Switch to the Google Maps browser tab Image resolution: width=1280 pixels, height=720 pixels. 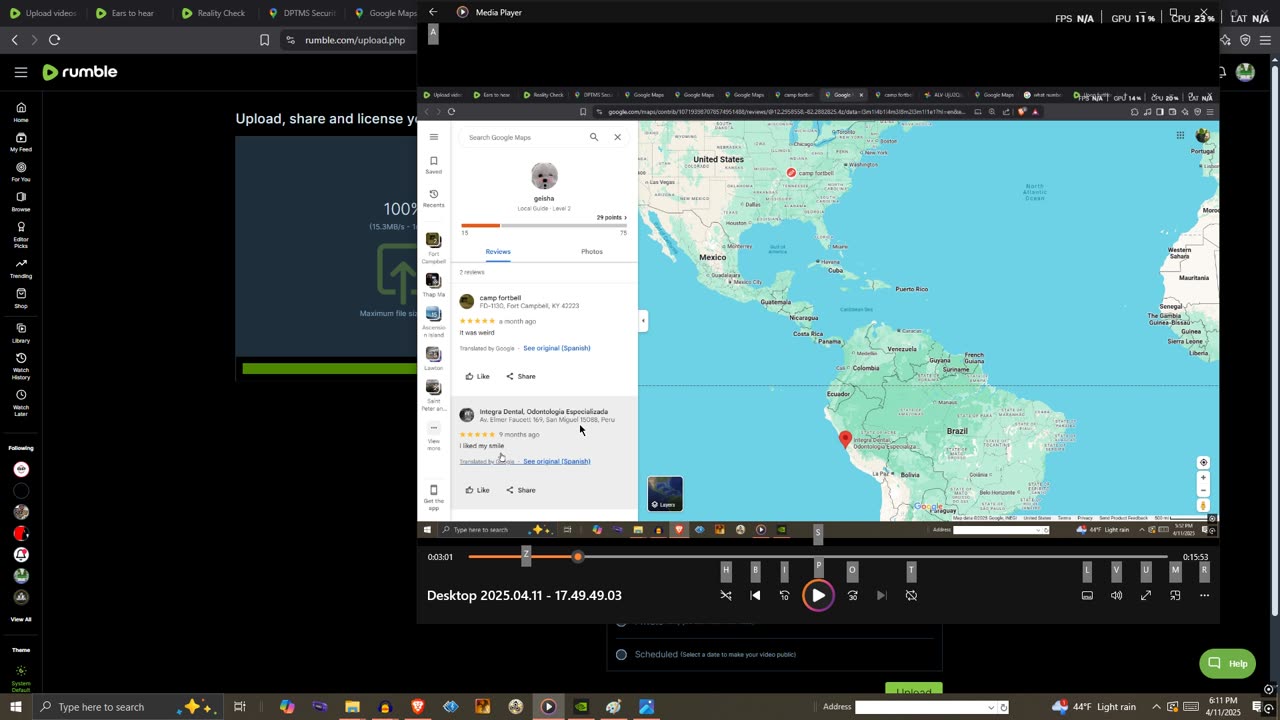385,13
